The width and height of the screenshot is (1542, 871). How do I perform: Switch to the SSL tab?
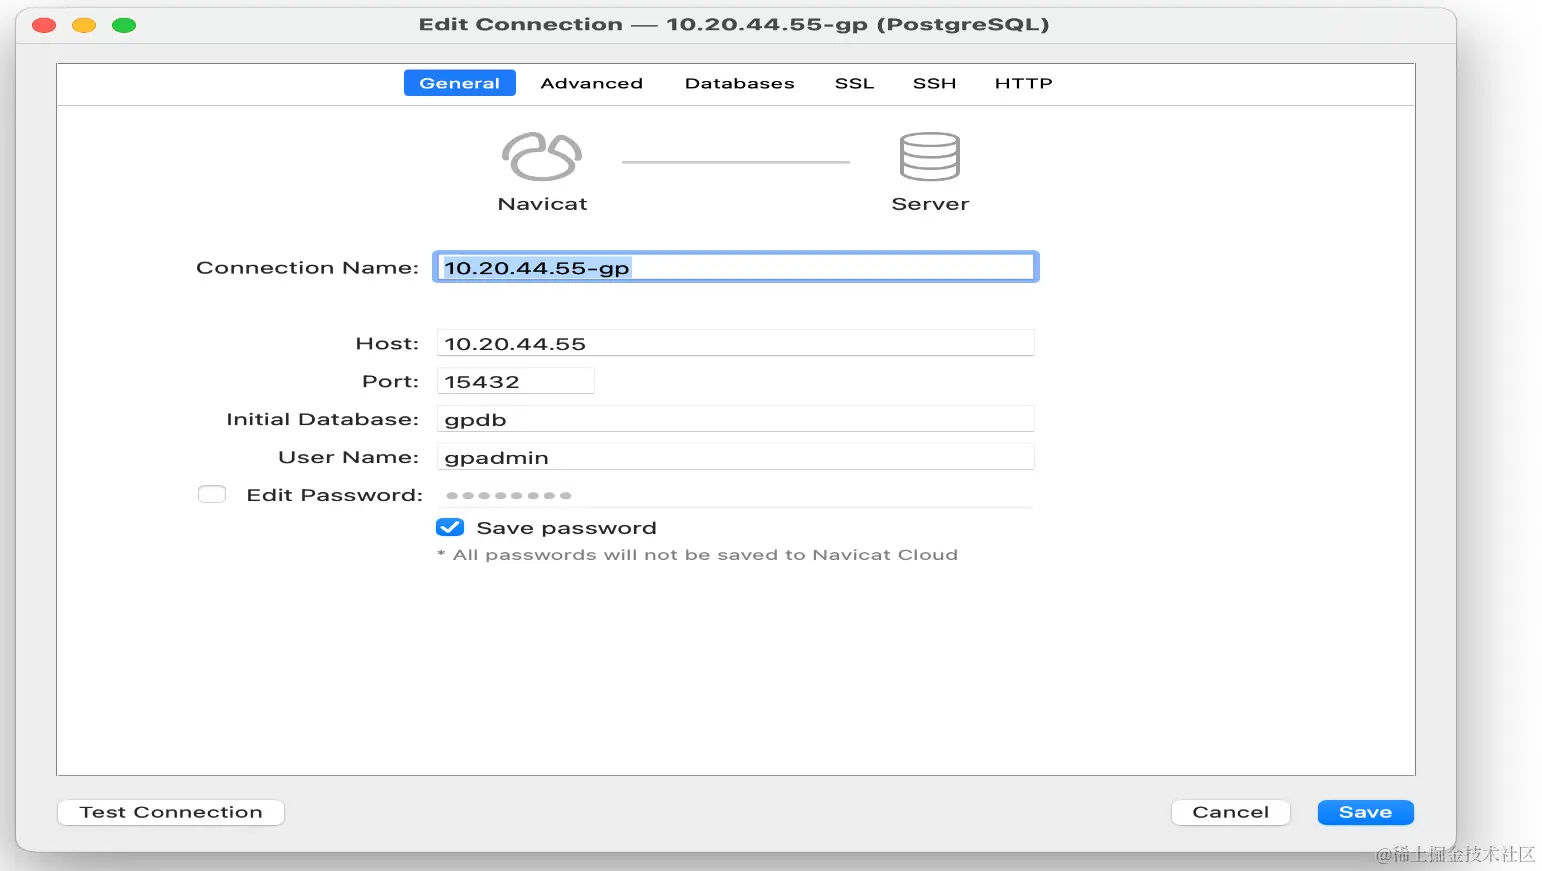click(x=855, y=83)
